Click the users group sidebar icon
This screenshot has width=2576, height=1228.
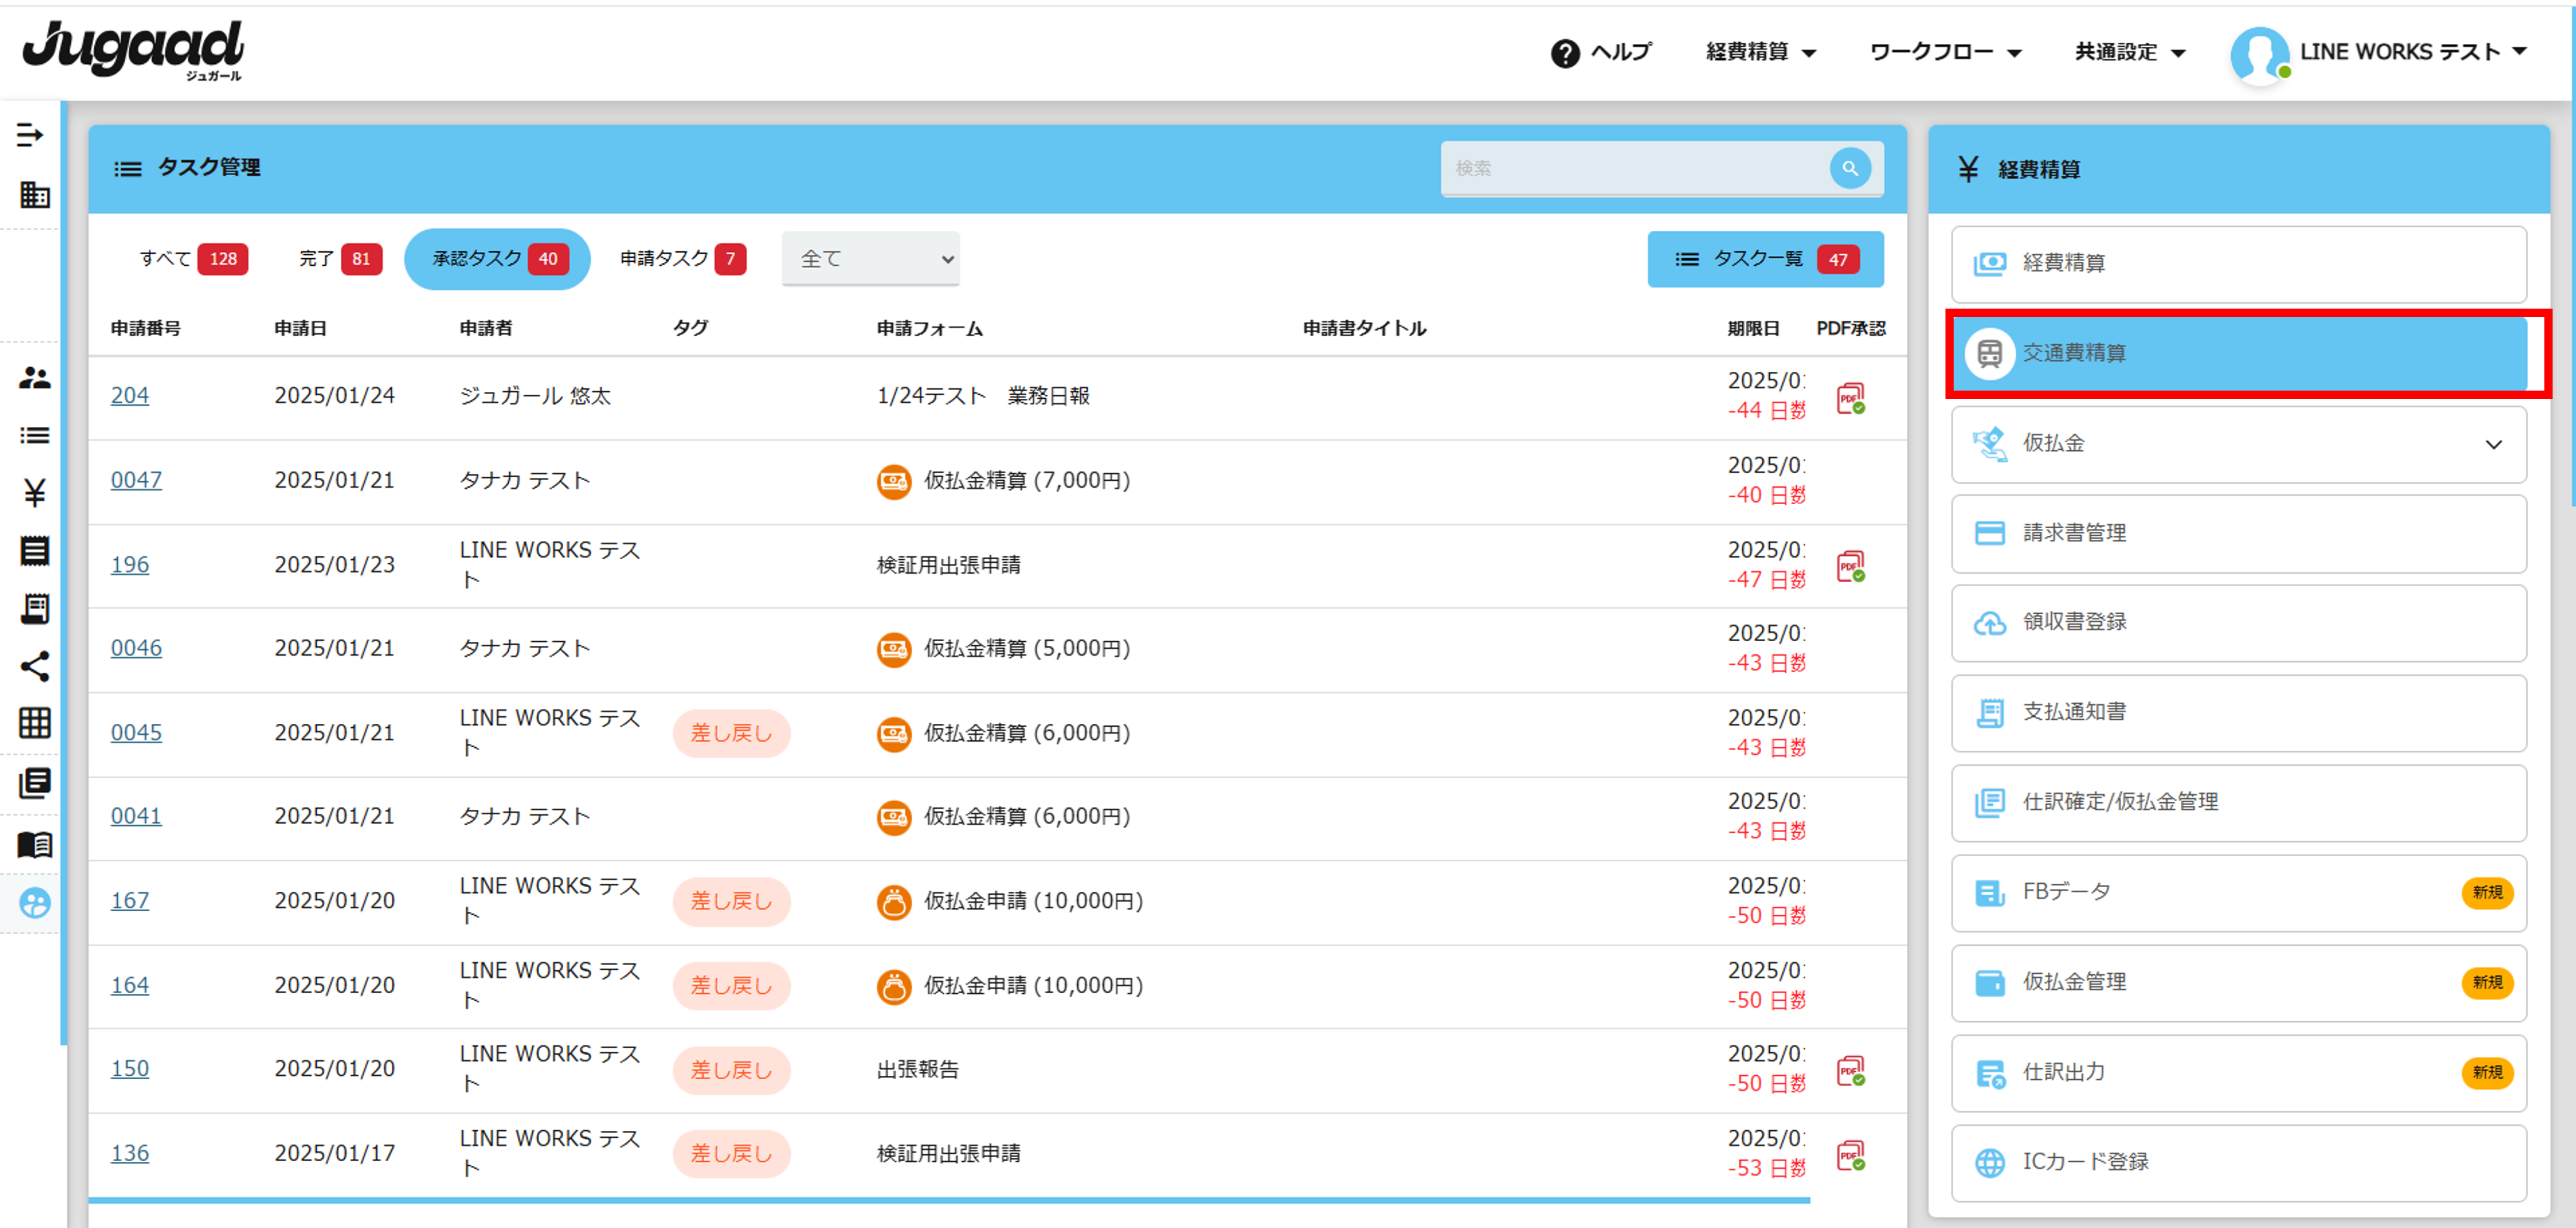click(x=34, y=378)
